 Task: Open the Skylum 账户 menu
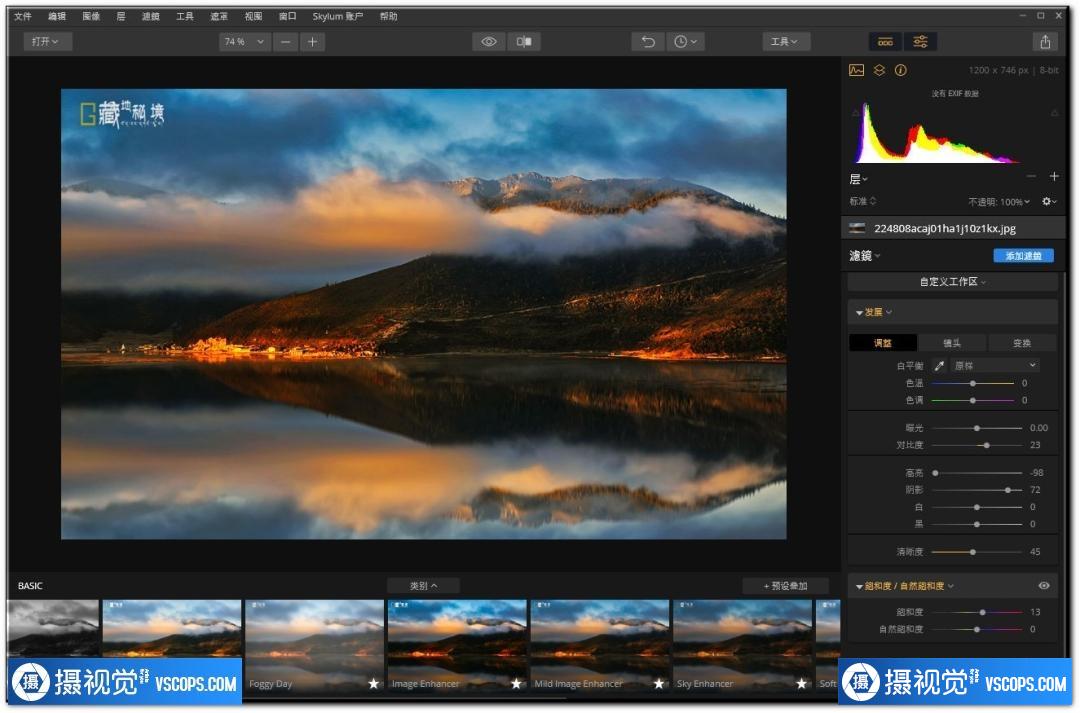pyautogui.click(x=338, y=17)
